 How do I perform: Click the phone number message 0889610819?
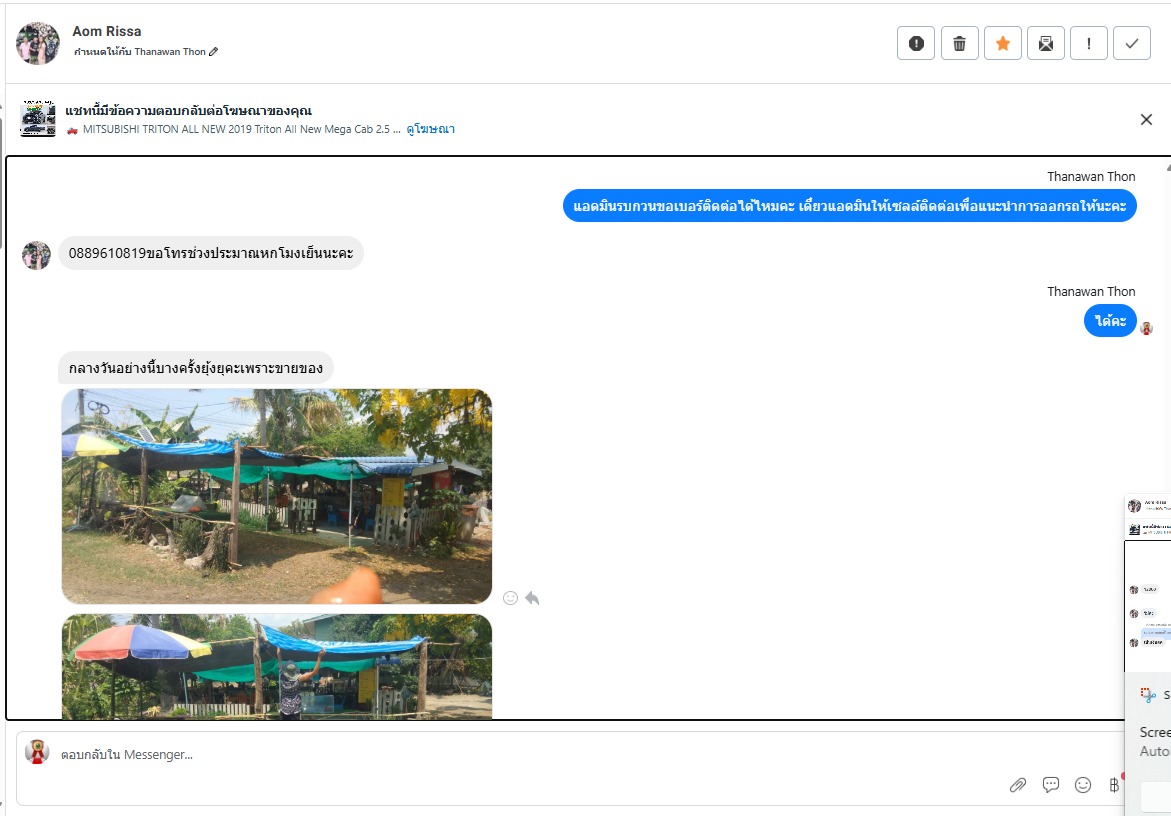coord(211,253)
